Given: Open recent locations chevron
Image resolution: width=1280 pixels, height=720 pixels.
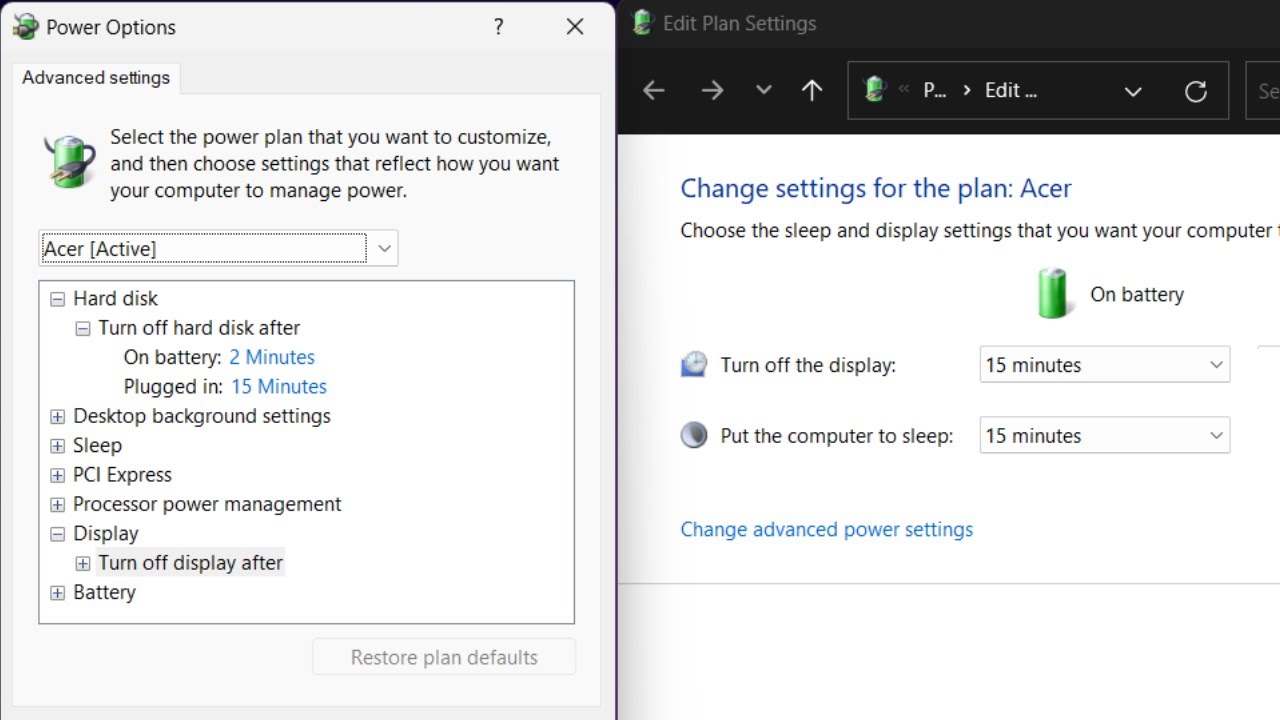Looking at the screenshot, I should [764, 90].
